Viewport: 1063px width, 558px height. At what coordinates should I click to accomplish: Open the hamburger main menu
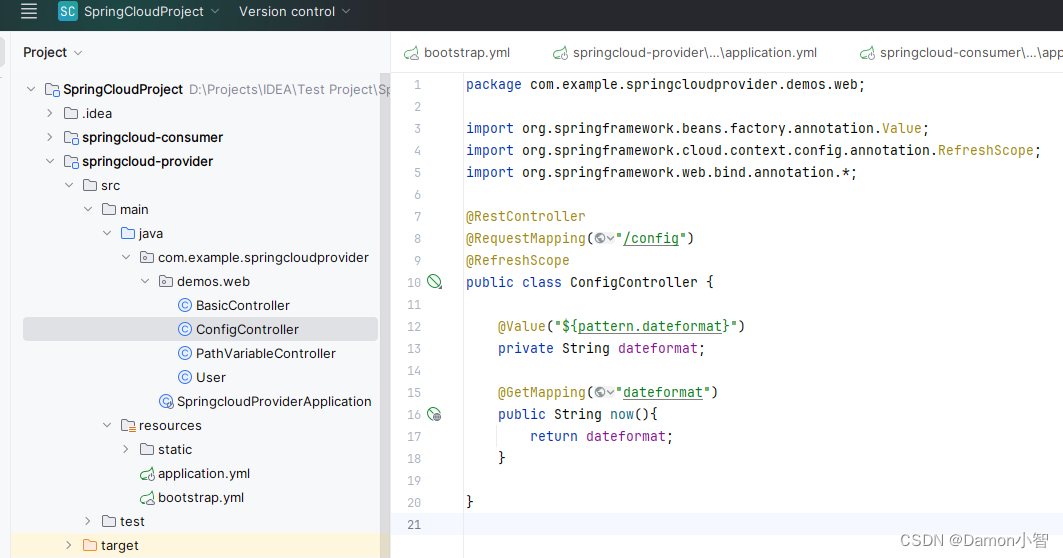tap(28, 12)
